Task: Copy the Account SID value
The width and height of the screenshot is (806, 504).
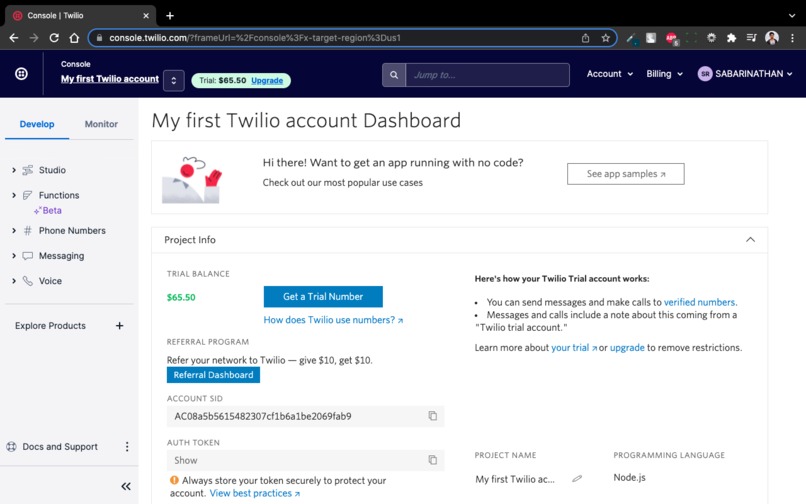Action: [433, 416]
